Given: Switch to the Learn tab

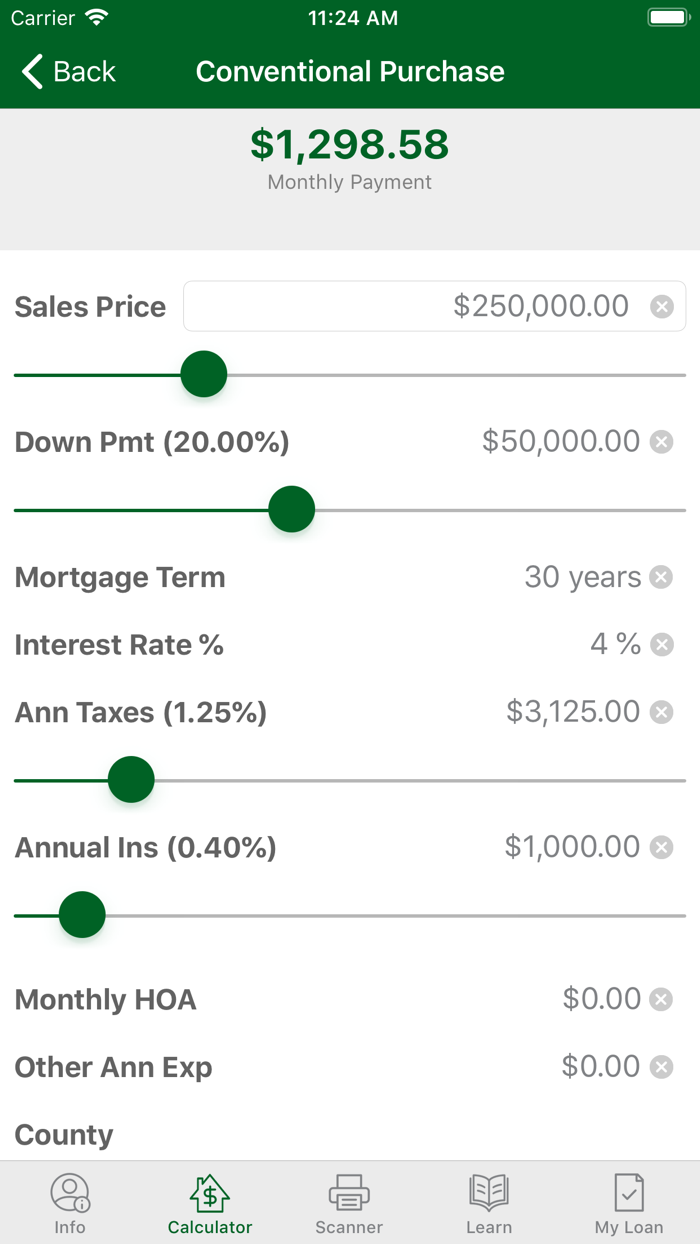Looking at the screenshot, I should pos(489,1202).
